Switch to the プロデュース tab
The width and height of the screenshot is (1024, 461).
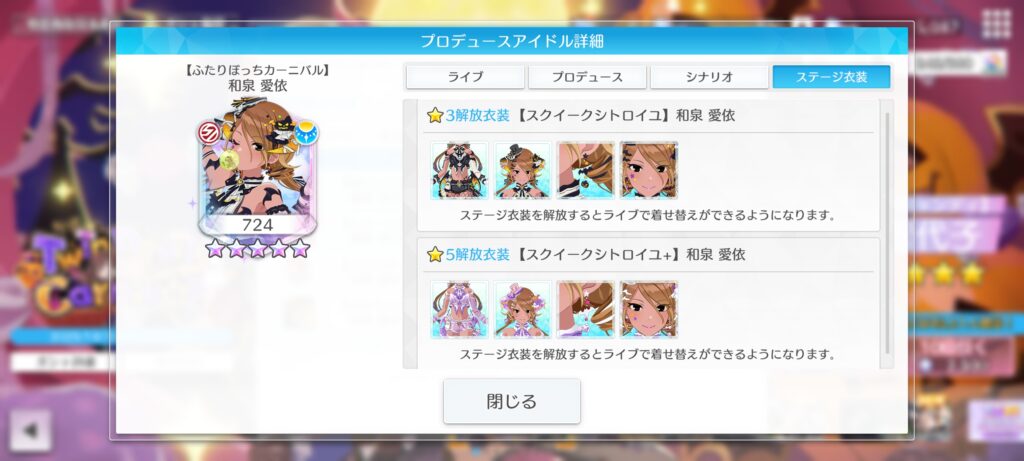coord(587,76)
